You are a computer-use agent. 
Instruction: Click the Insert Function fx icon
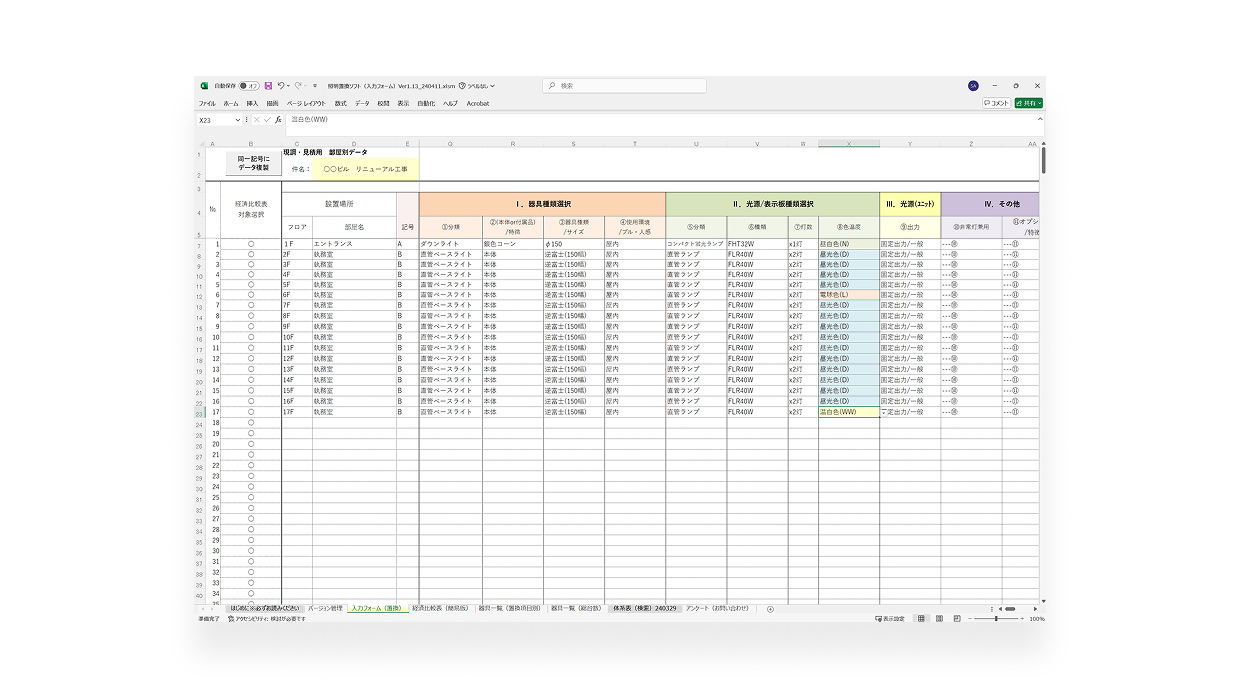point(279,120)
